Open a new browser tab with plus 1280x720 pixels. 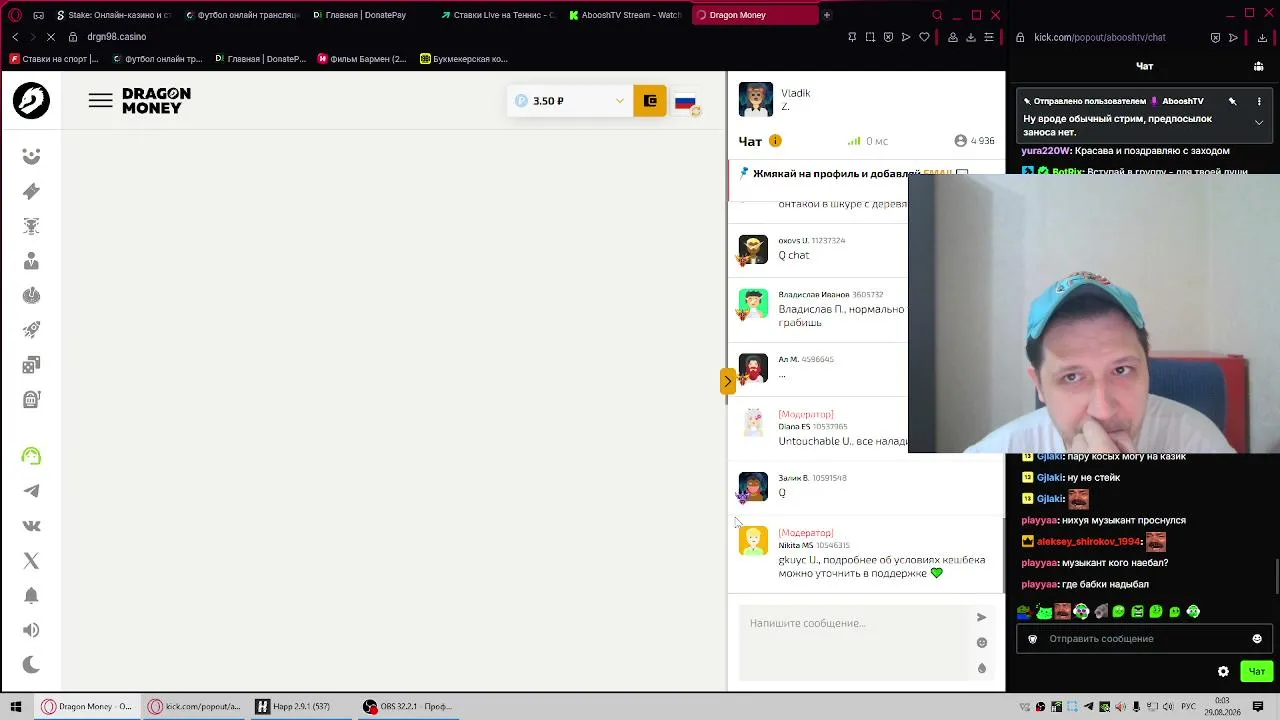[827, 15]
